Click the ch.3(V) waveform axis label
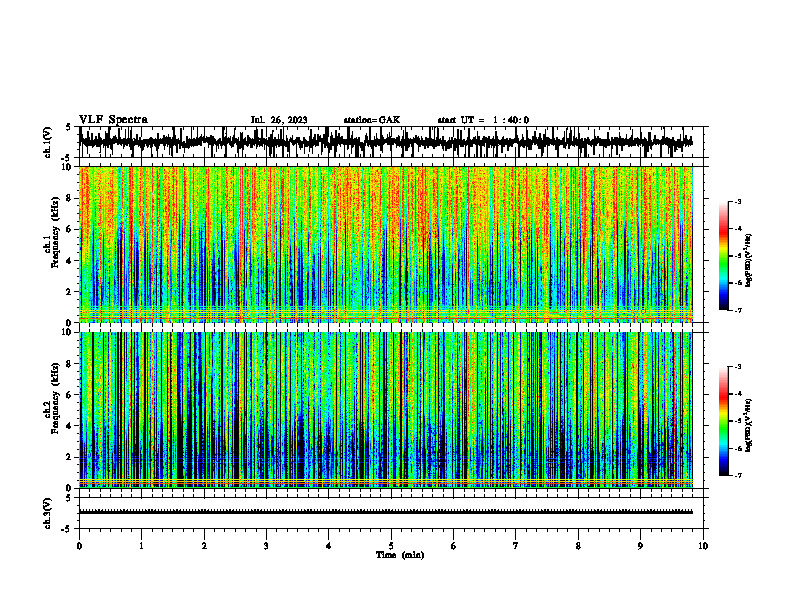Image resolution: width=792 pixels, height=612 pixels. coord(48,513)
